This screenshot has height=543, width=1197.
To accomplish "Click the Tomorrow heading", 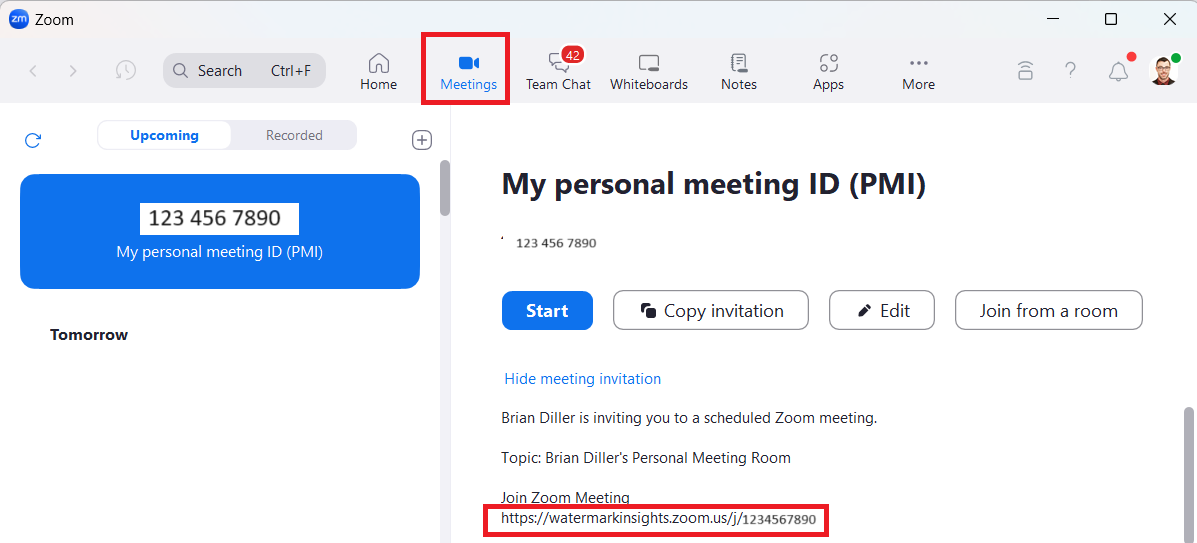I will tap(89, 335).
